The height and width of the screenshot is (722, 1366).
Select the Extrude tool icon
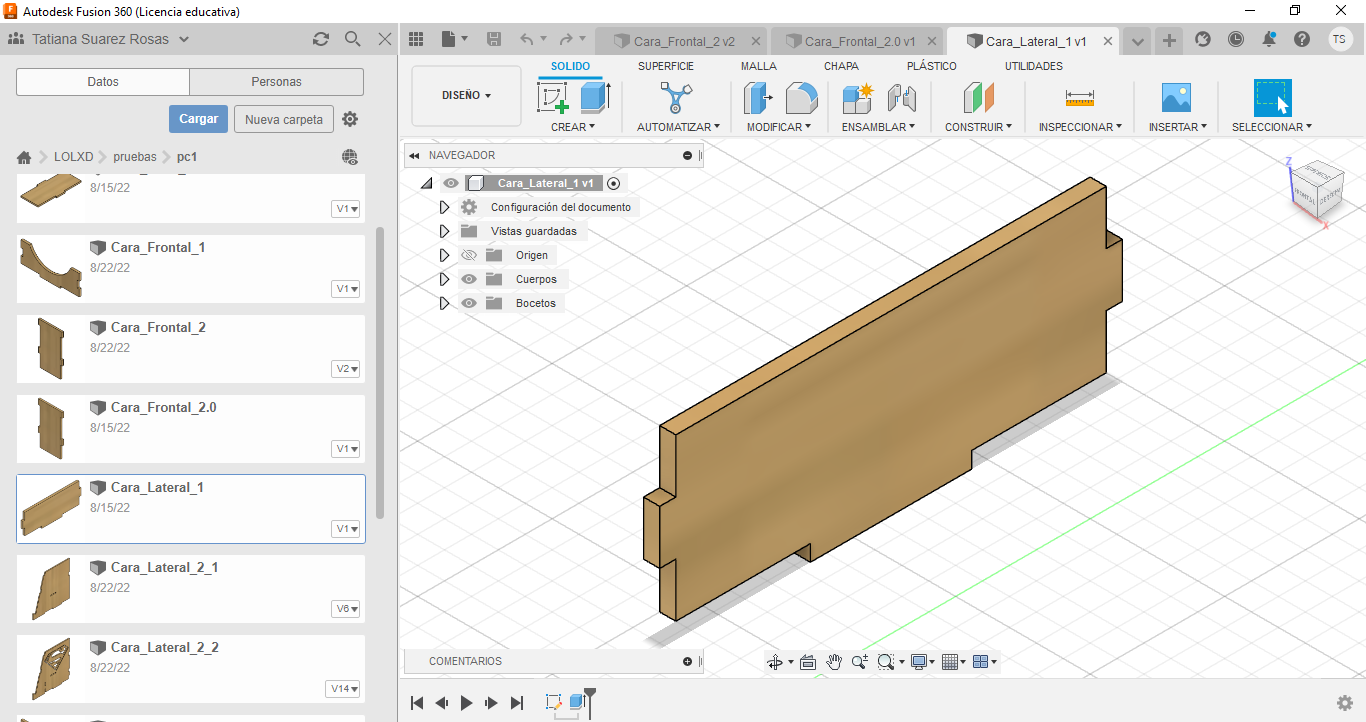tap(595, 98)
